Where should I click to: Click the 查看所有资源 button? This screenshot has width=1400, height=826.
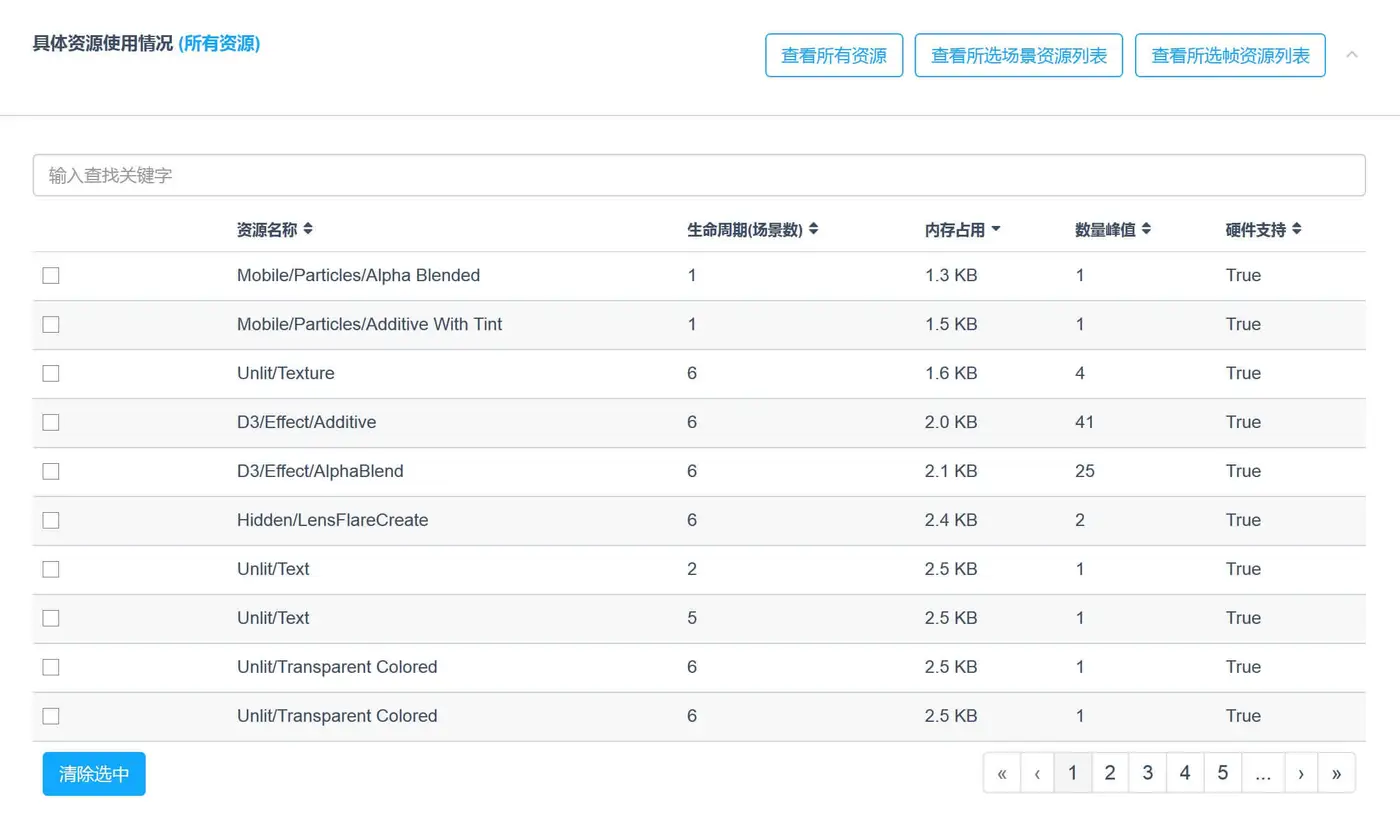click(834, 55)
